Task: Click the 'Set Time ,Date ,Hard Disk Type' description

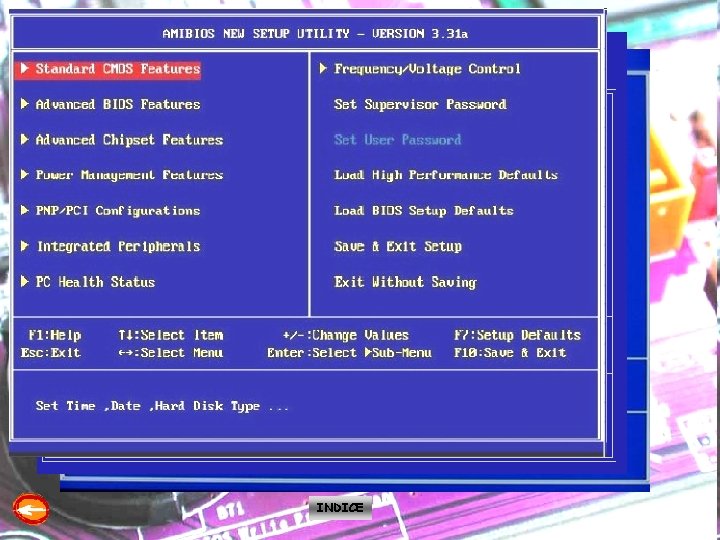Action: click(162, 406)
